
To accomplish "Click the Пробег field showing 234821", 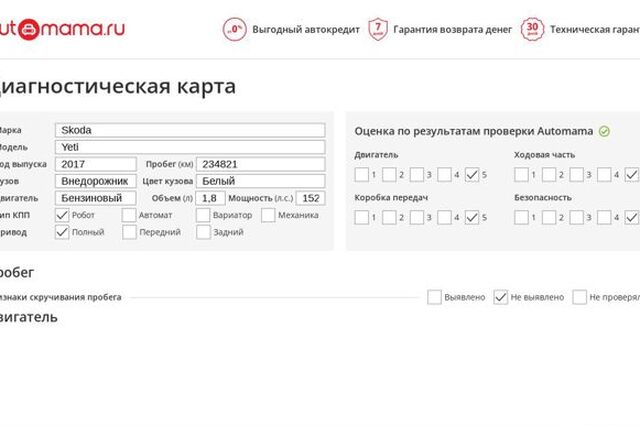I will coord(261,164).
